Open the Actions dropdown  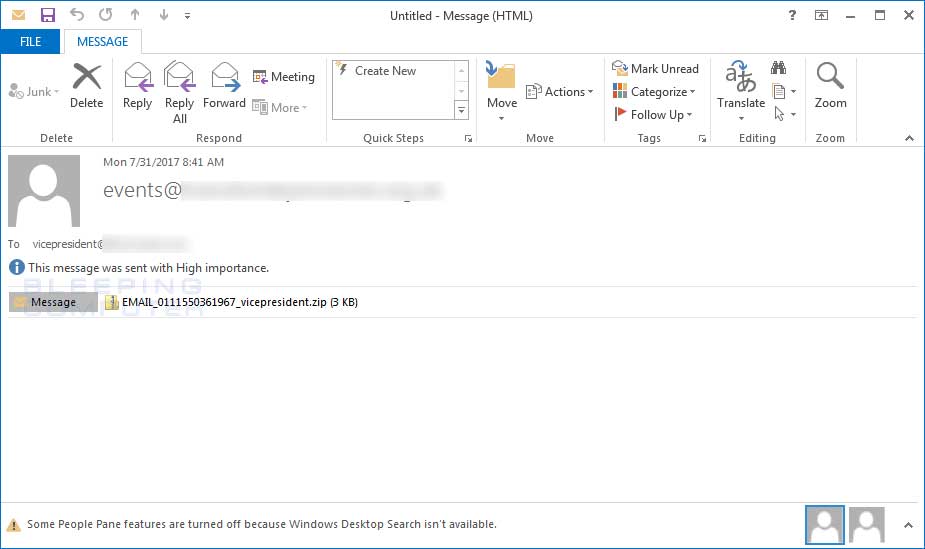coord(559,91)
